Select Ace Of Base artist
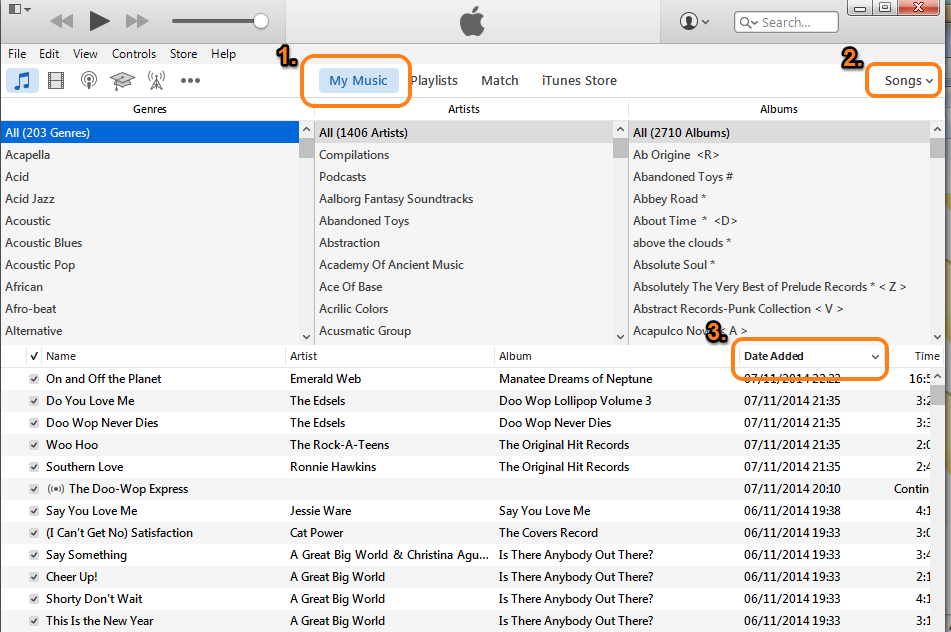Screen dimensions: 951x632 pos(464,287)
